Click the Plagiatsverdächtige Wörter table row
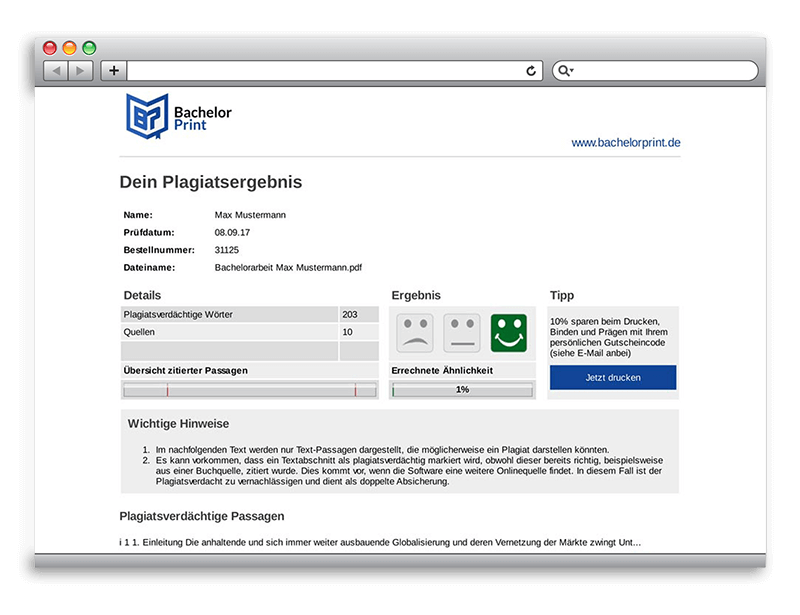 [230, 315]
